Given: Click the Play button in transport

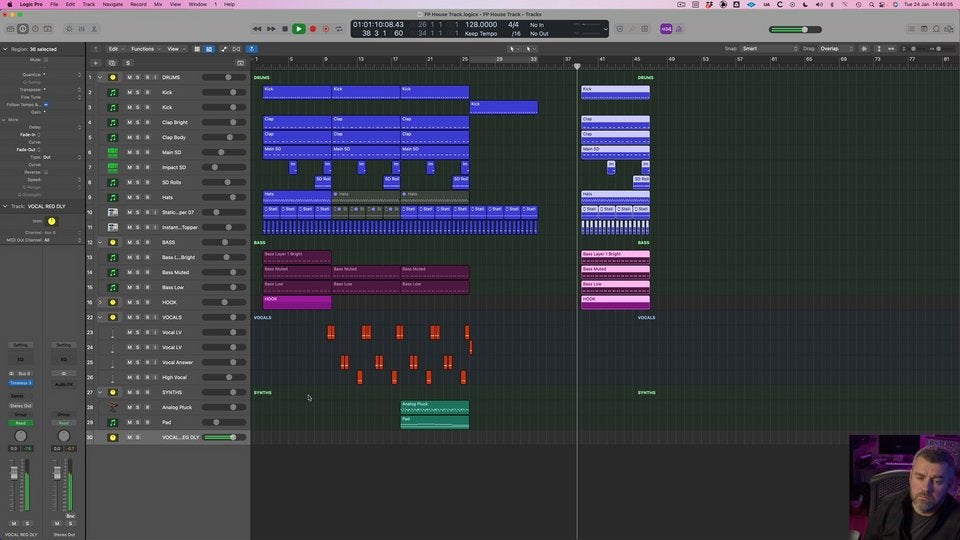Looking at the screenshot, I should (298, 29).
